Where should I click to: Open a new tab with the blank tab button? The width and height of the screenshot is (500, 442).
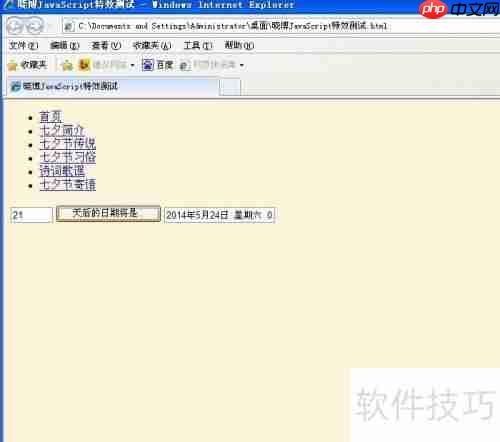[230, 87]
